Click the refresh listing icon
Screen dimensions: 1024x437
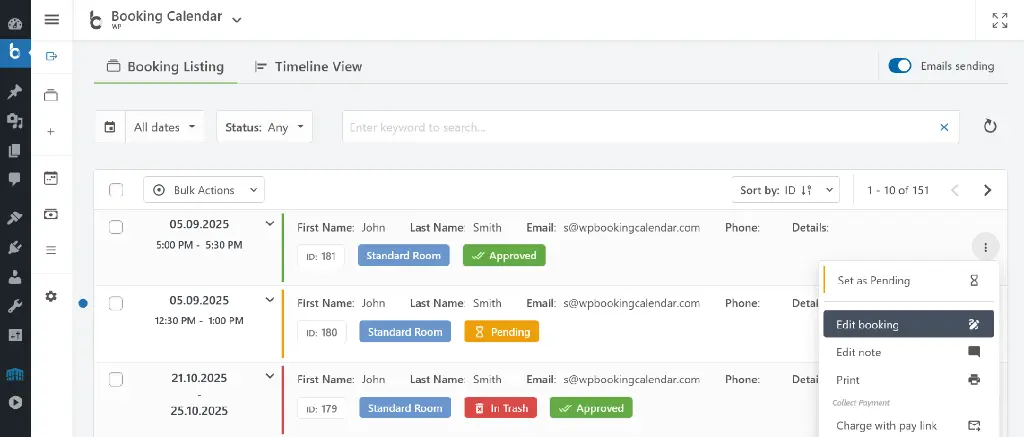(x=990, y=127)
